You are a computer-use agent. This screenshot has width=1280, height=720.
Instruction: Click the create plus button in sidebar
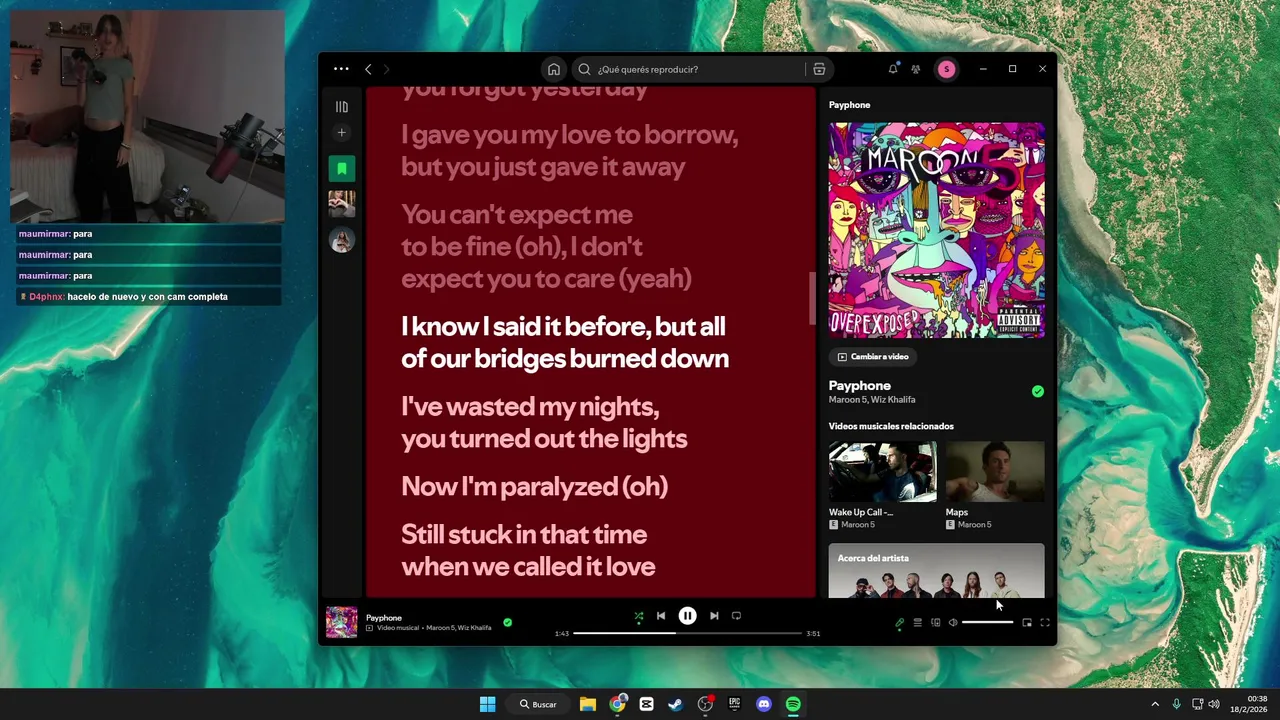click(342, 132)
